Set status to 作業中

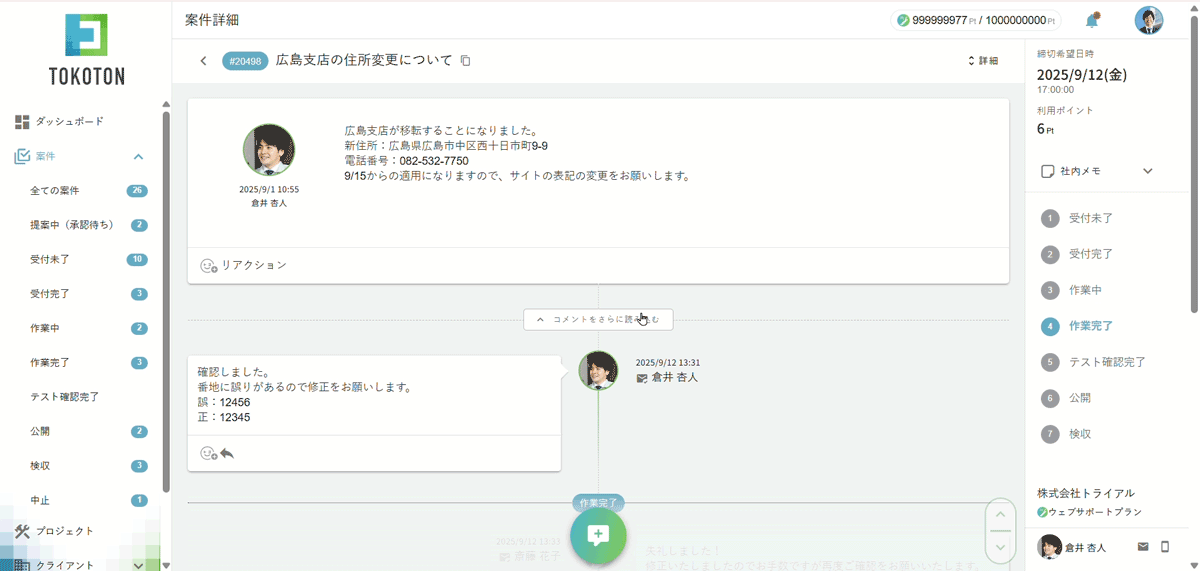(x=1085, y=290)
